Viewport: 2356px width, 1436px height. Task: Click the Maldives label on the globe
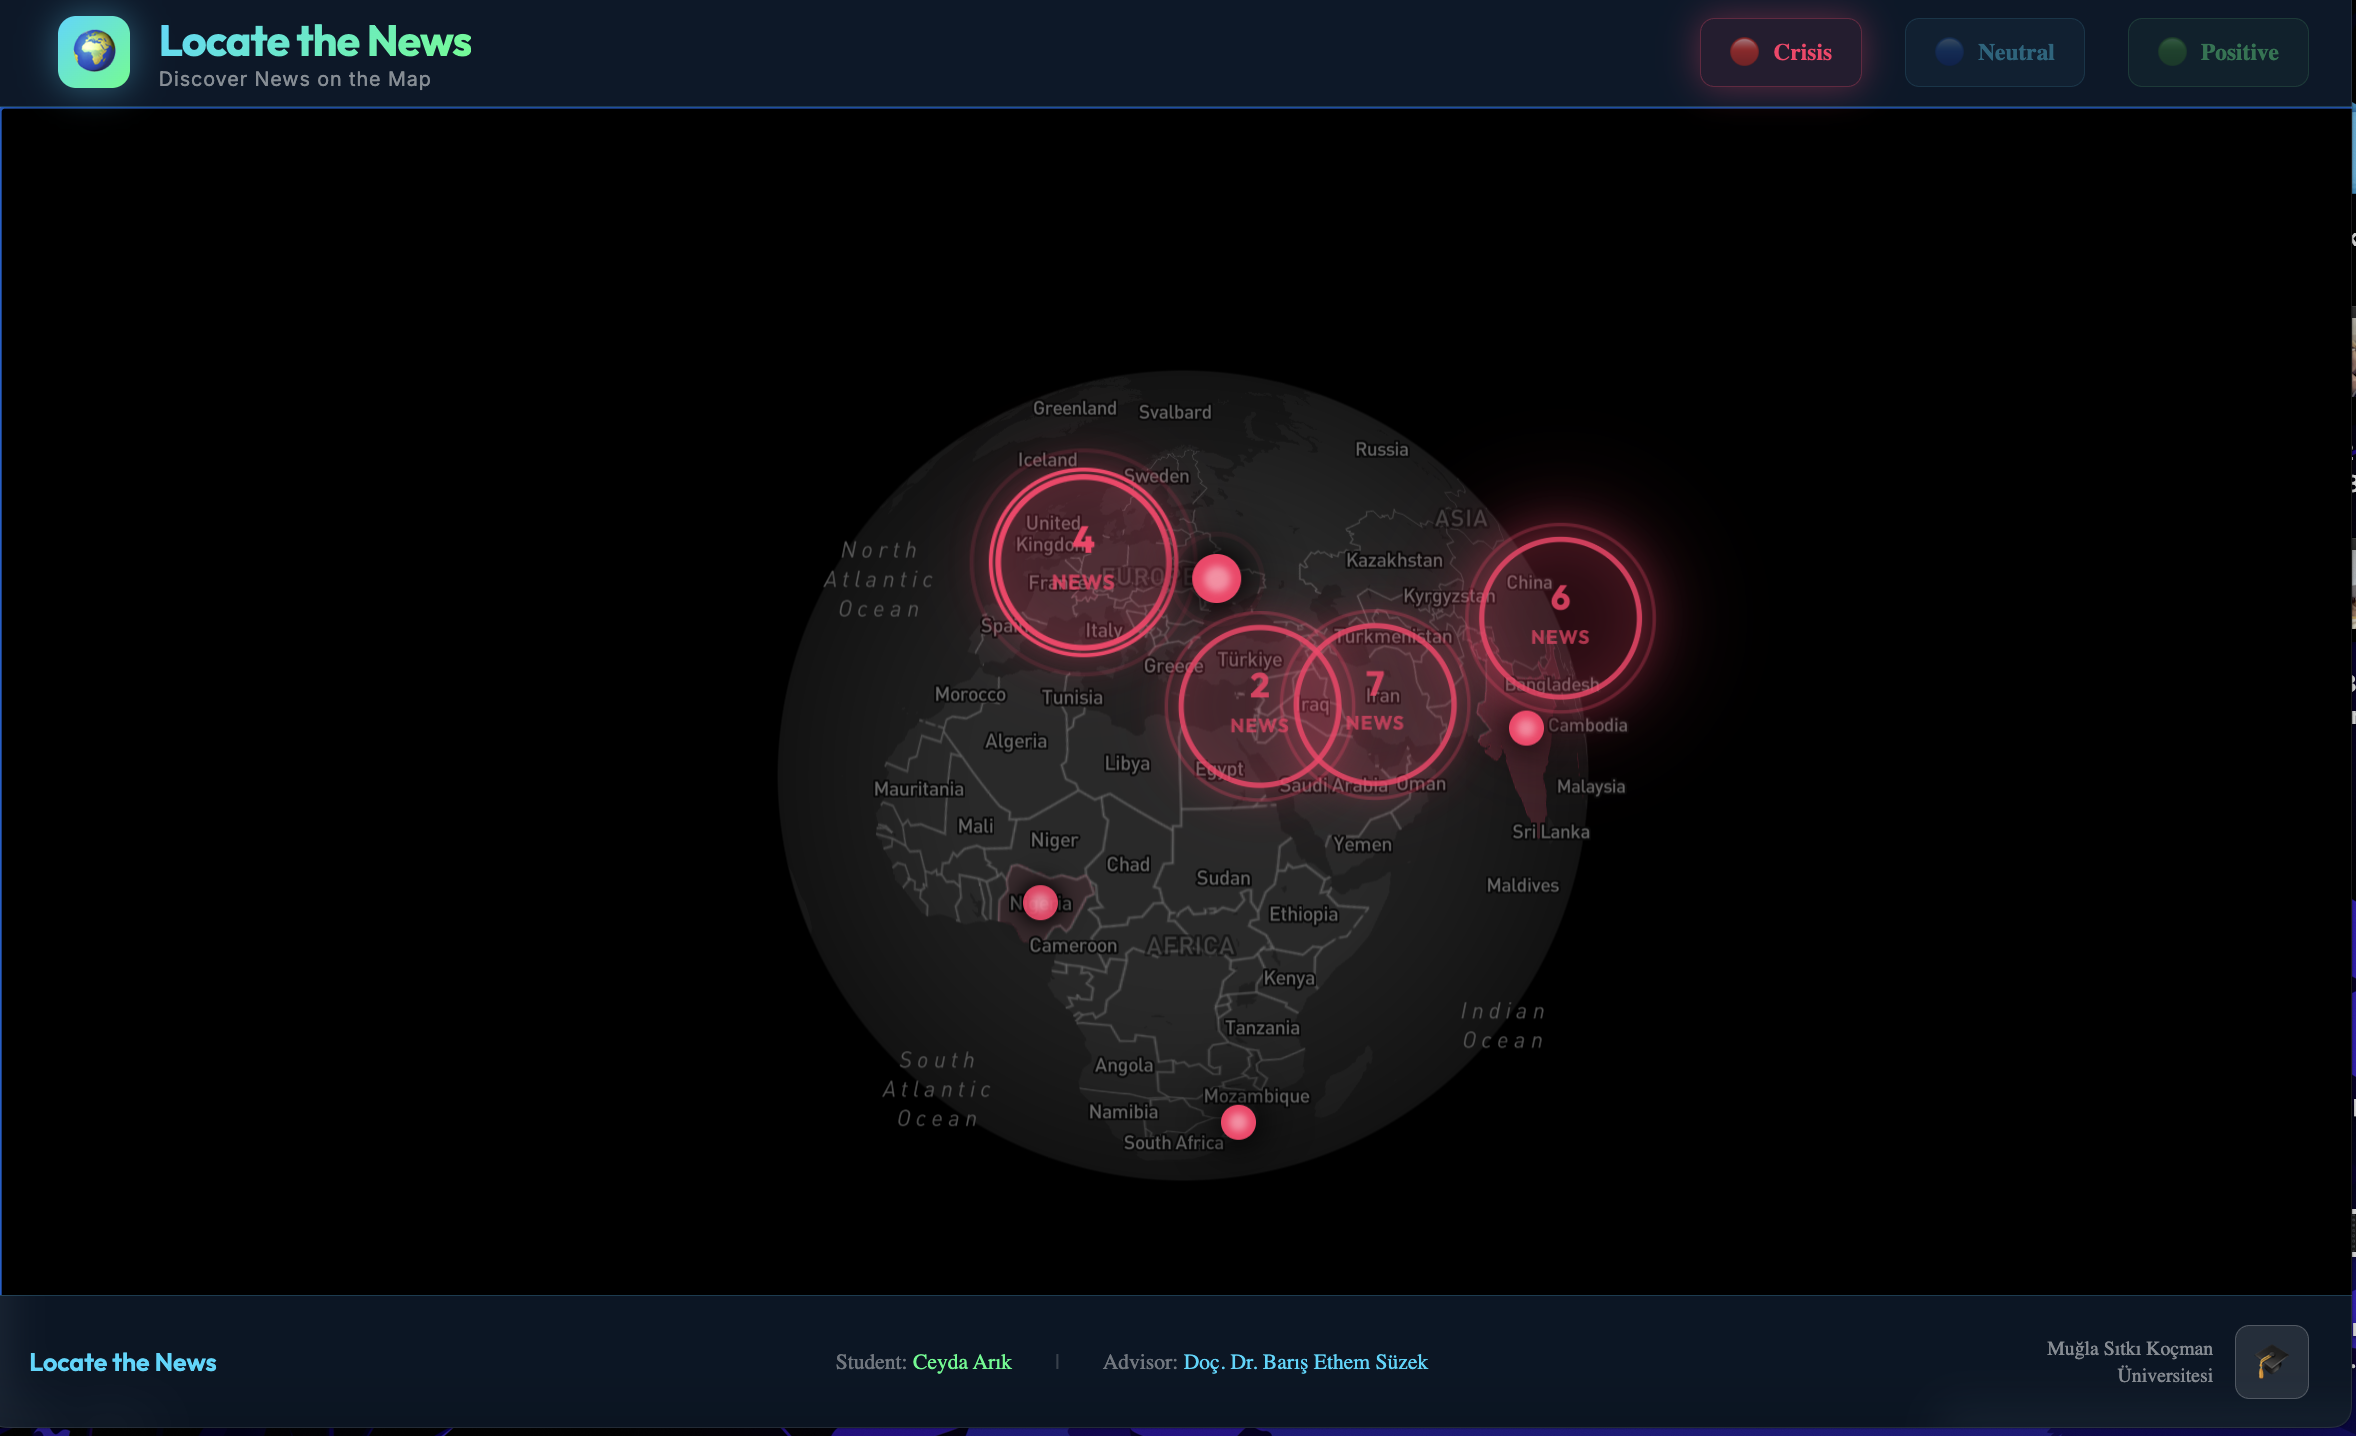pos(1522,885)
